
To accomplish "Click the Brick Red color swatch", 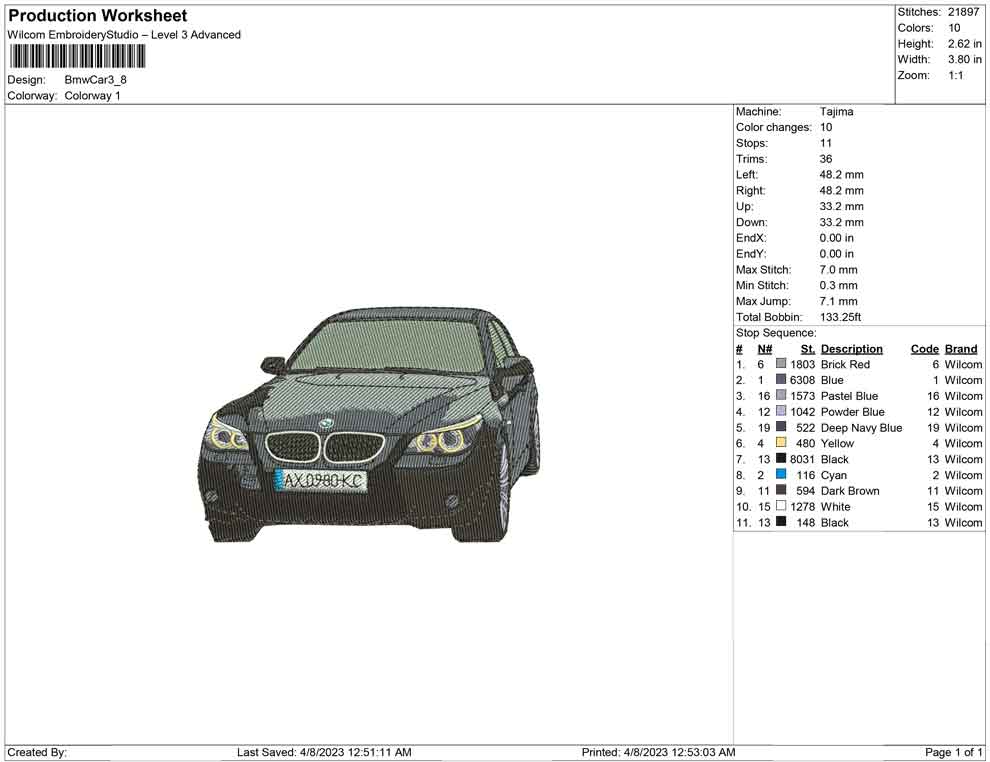I will [781, 364].
